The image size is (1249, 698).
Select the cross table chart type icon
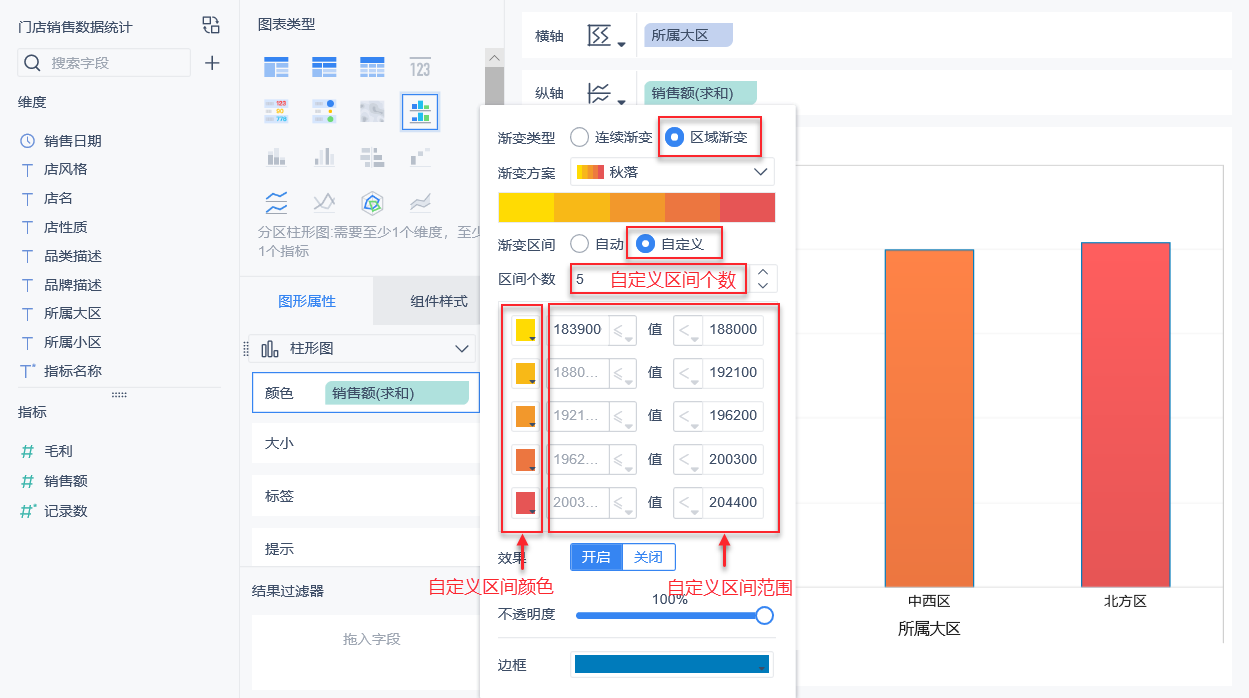tap(324, 67)
